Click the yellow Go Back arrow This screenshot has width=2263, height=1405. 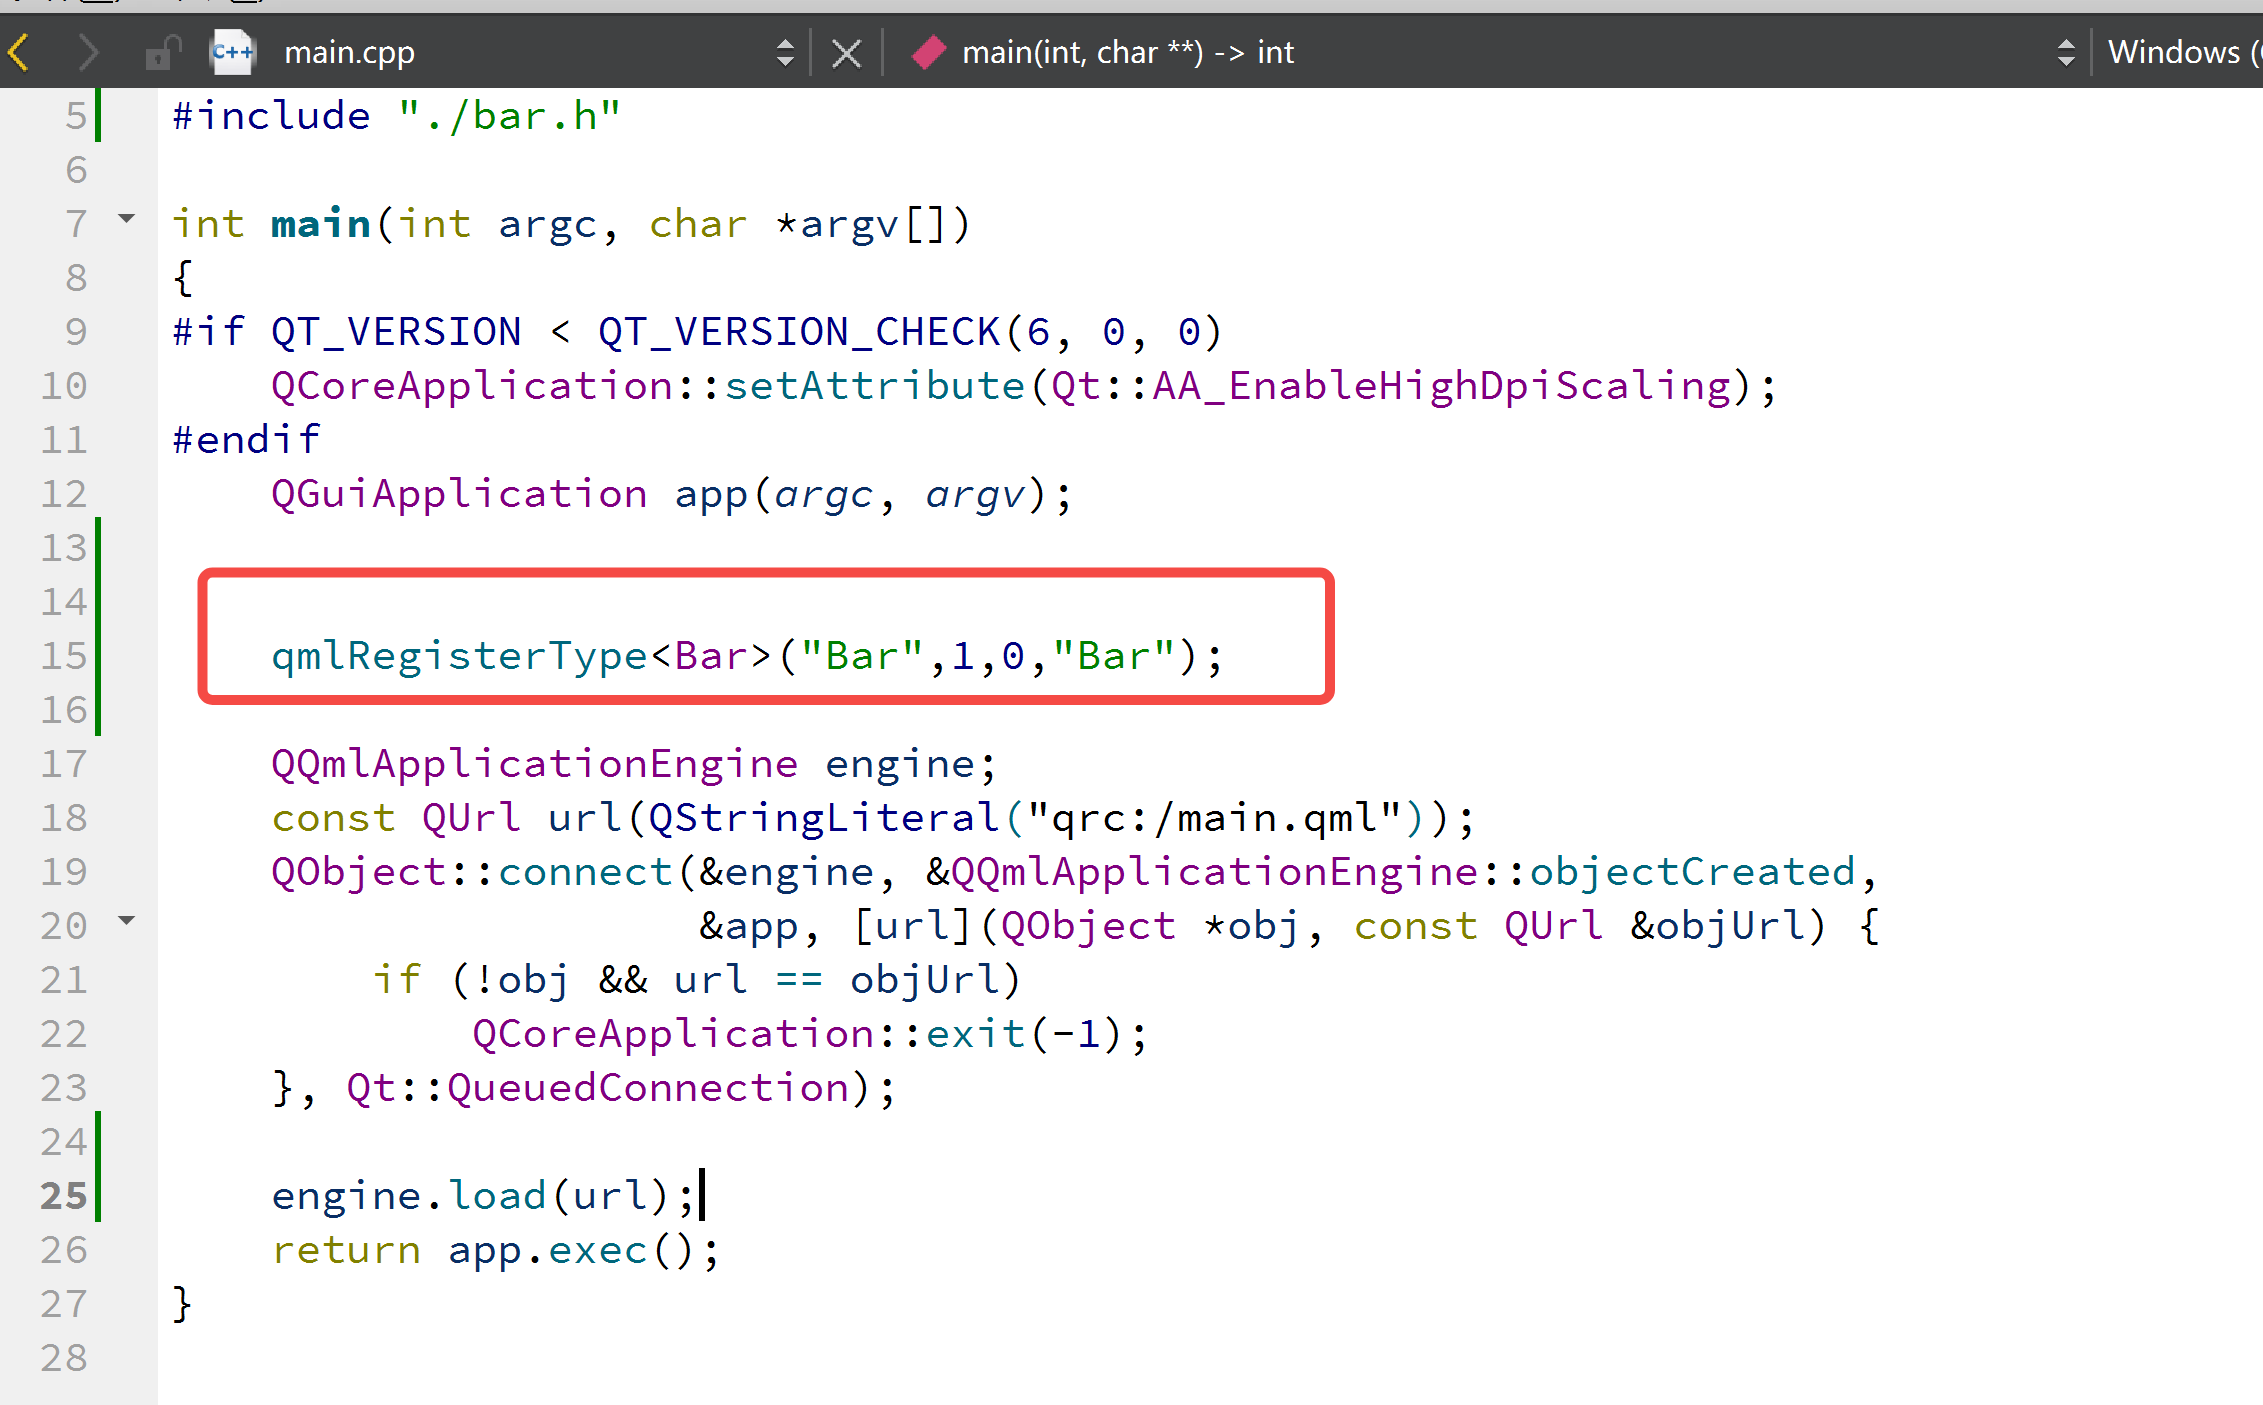click(x=20, y=52)
